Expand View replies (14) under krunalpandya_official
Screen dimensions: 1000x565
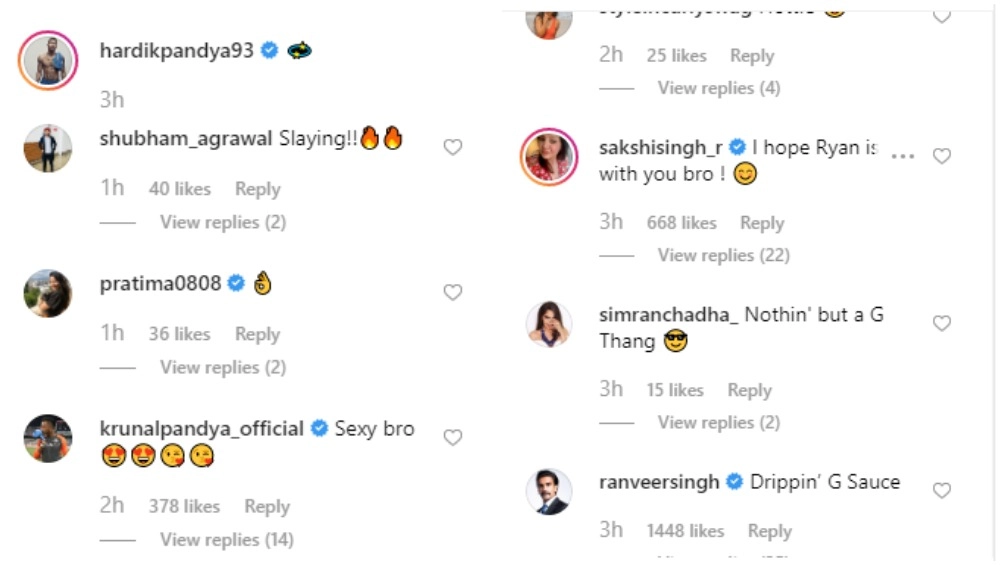(227, 540)
